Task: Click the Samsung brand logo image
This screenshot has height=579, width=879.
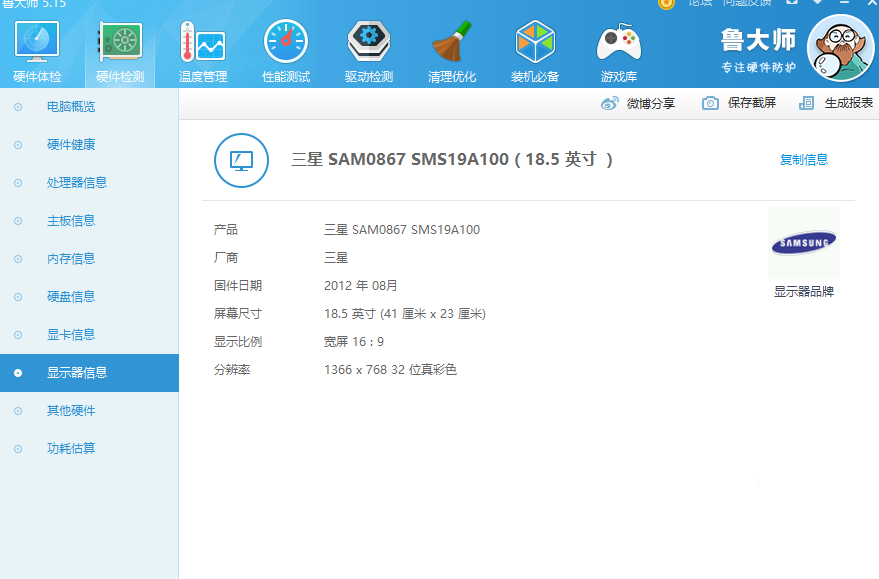Action: pyautogui.click(x=804, y=243)
